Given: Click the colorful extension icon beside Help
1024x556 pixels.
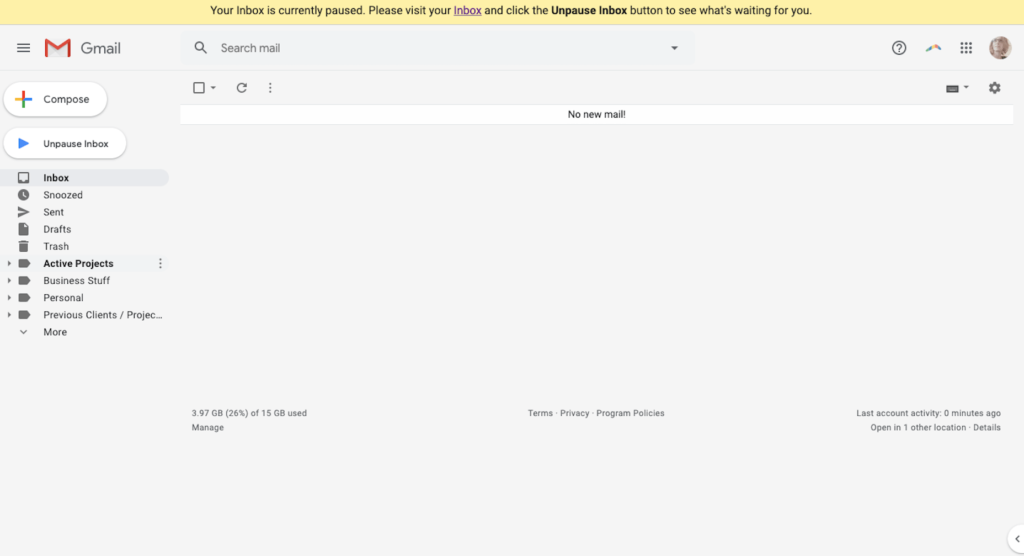Looking at the screenshot, I should coord(933,48).
